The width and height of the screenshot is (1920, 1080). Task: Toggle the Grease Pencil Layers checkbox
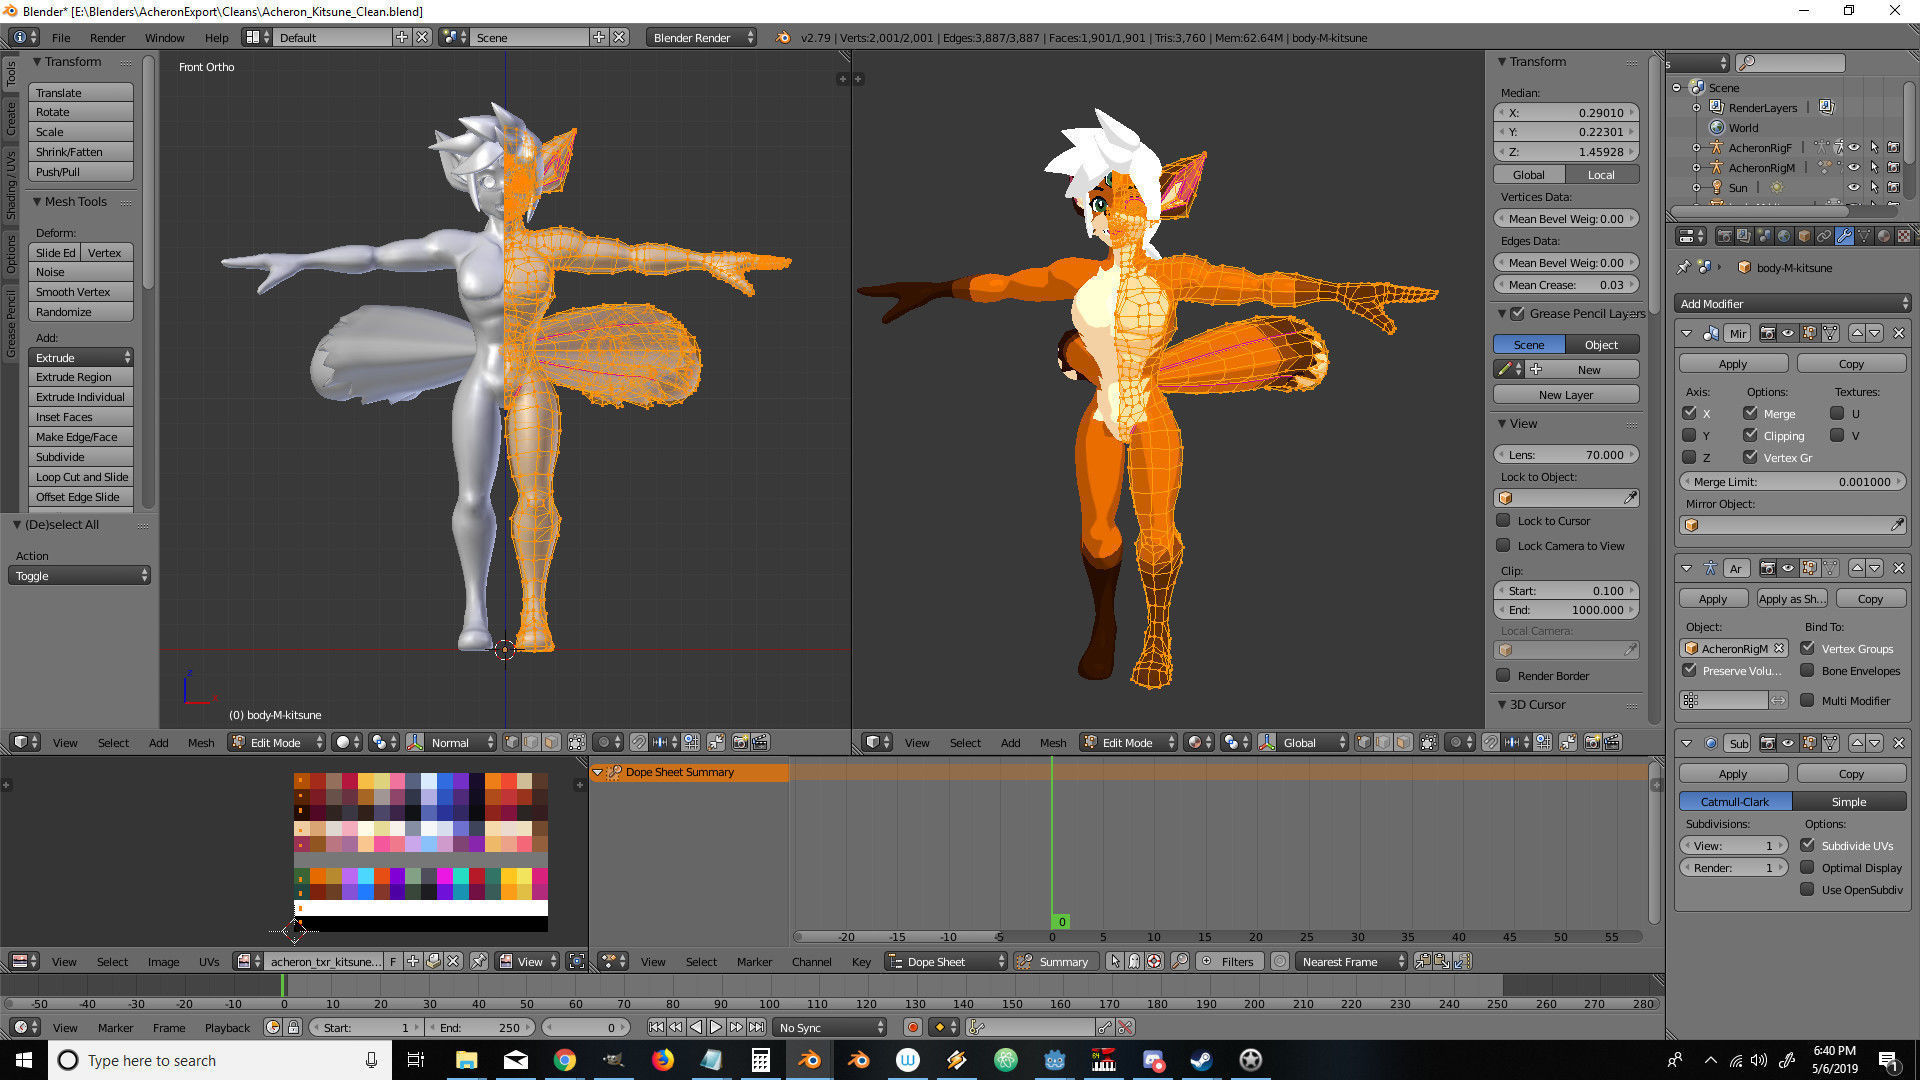(x=1518, y=313)
